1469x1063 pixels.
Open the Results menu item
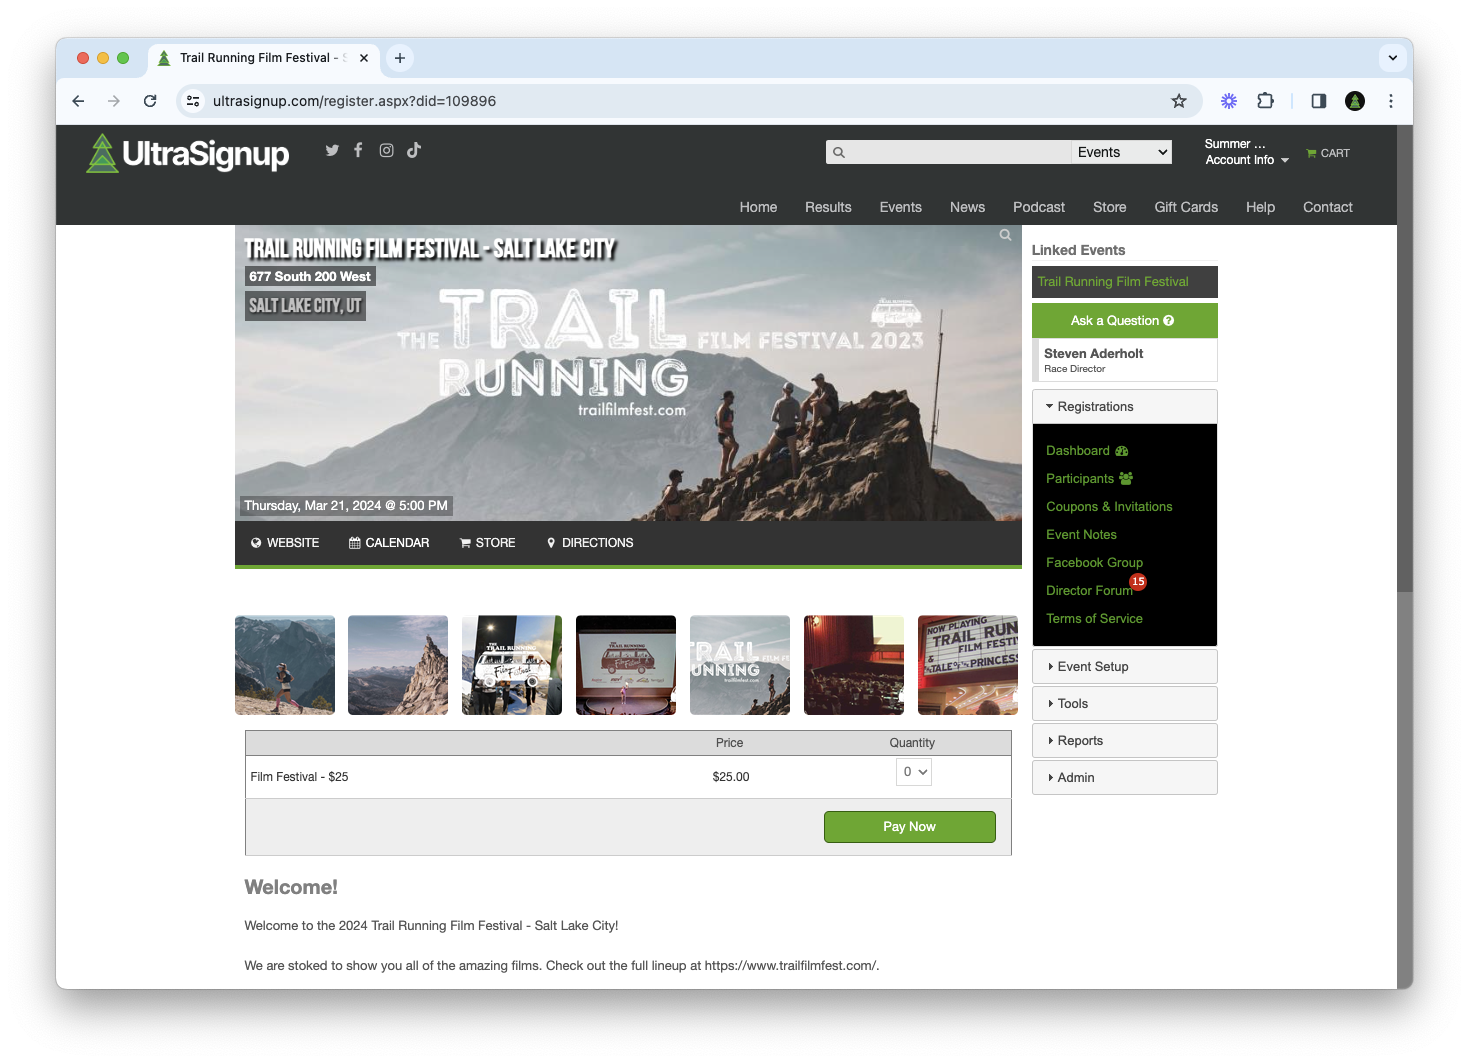click(x=828, y=207)
